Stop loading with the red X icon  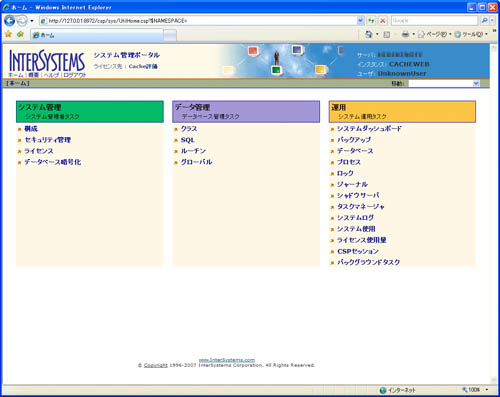383,21
